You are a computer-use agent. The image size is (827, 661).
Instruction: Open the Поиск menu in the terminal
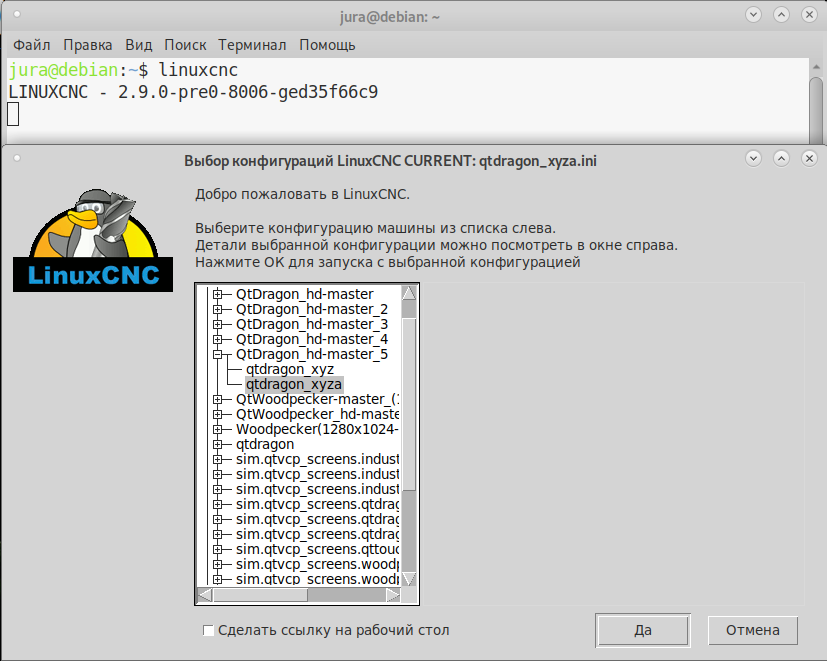[x=185, y=45]
